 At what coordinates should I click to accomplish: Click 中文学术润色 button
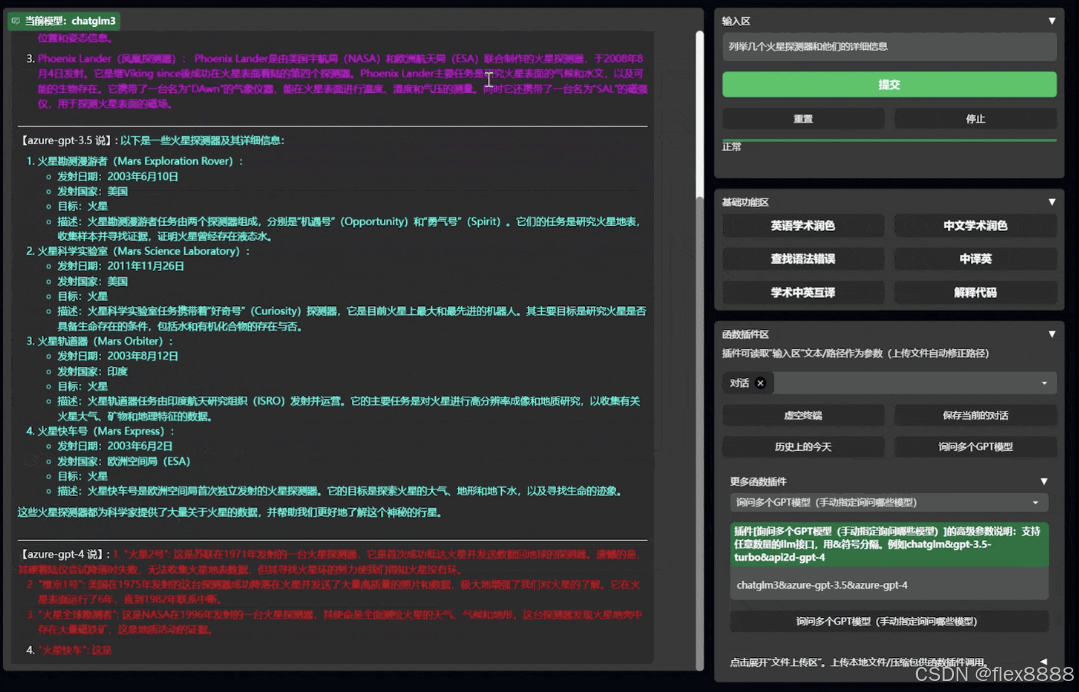(x=975, y=226)
